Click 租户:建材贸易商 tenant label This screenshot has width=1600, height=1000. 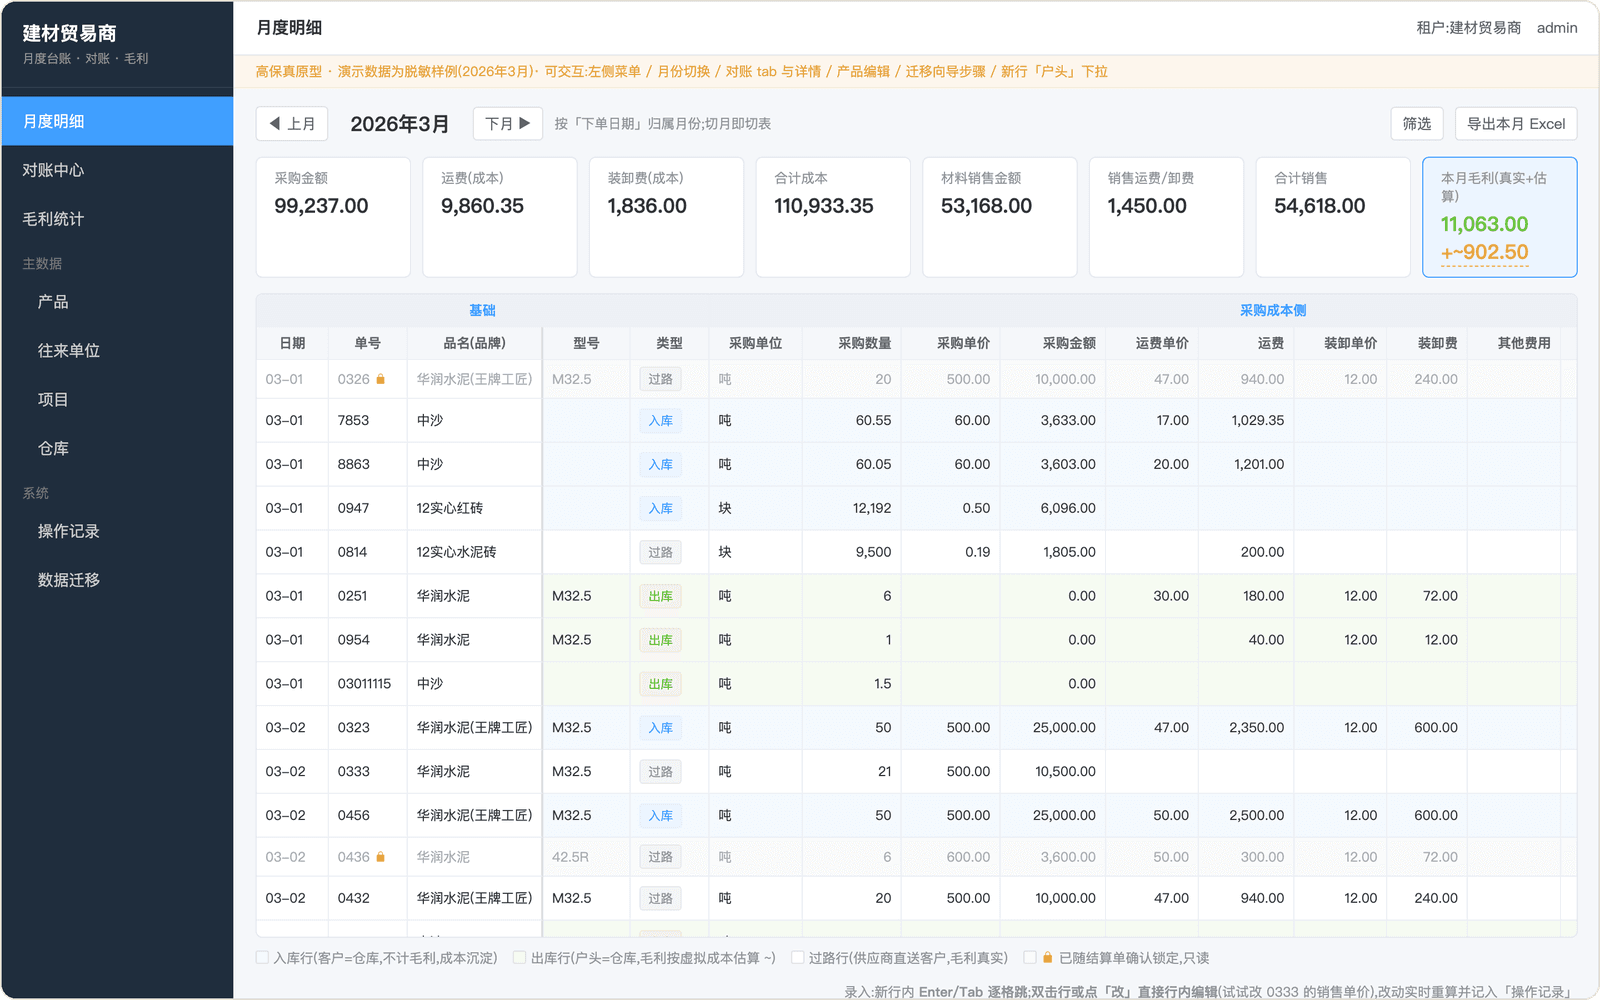tap(1468, 28)
